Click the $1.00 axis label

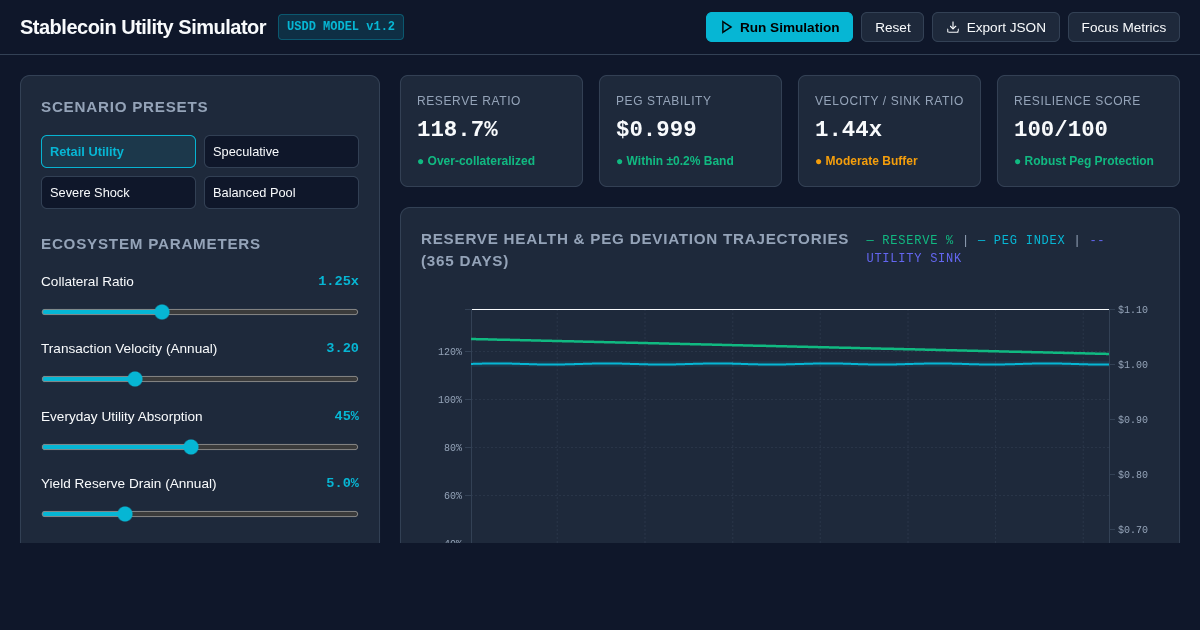coord(1133,365)
